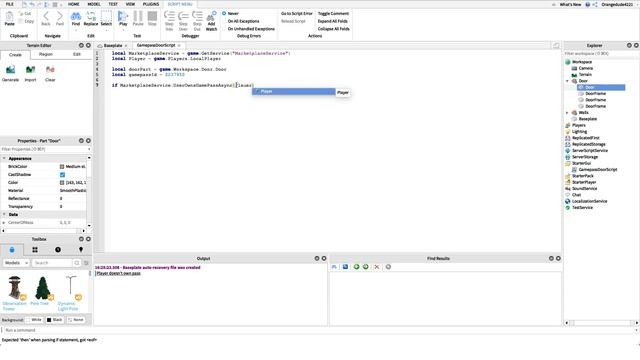Open Toolbox Marketplace tab icon
Viewport: 640px width, 360px height.
click(12, 250)
